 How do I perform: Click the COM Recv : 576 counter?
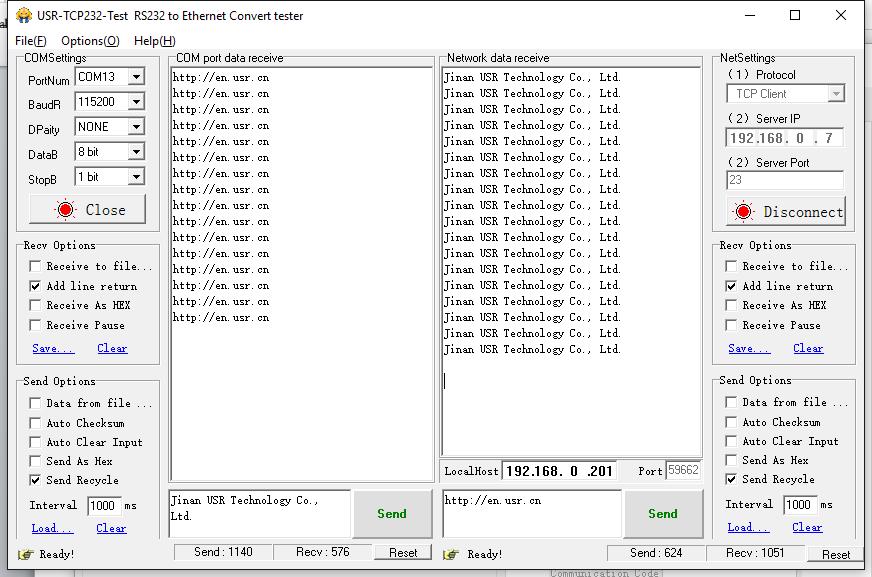pos(323,552)
